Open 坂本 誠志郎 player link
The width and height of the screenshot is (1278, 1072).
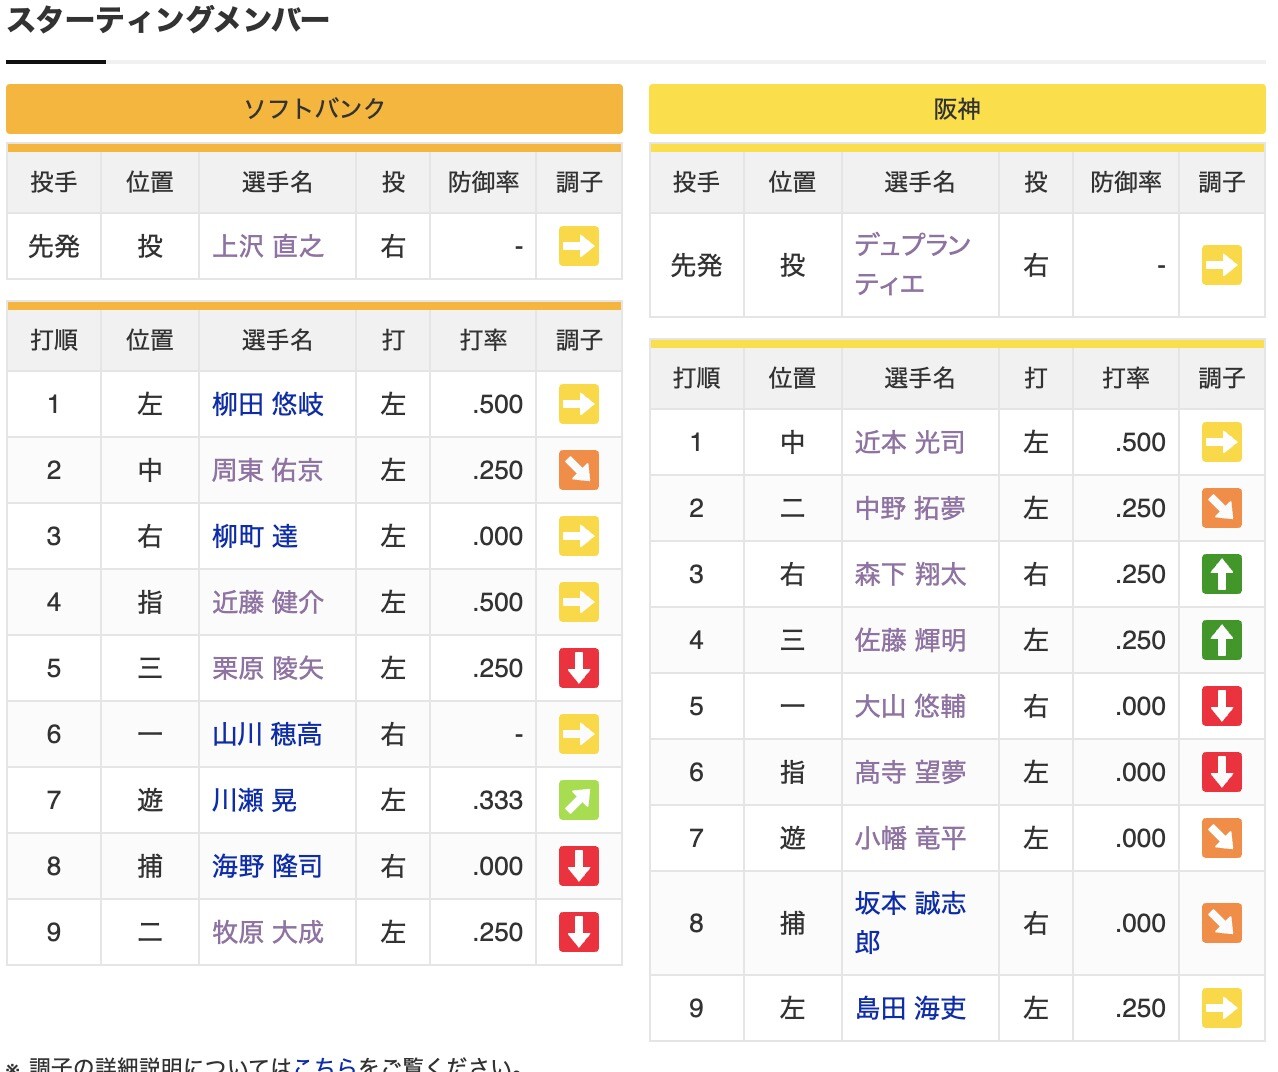point(910,923)
